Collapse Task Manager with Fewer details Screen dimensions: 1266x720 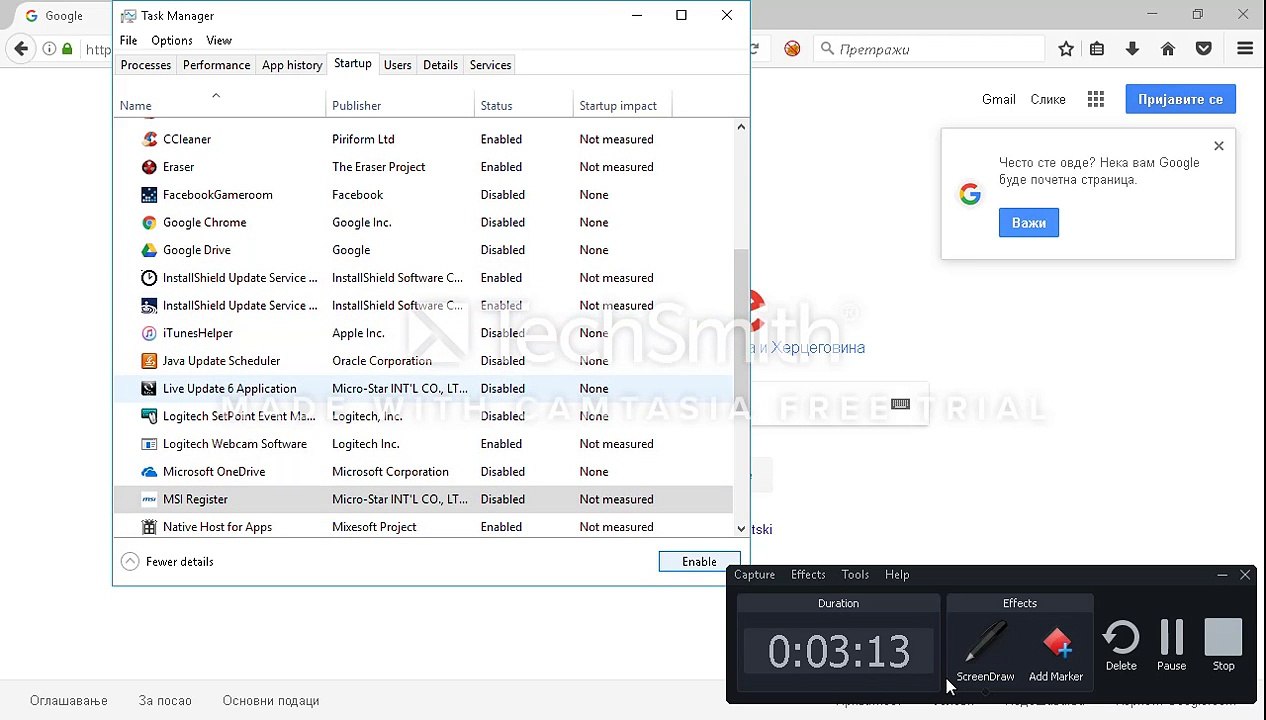pos(167,562)
